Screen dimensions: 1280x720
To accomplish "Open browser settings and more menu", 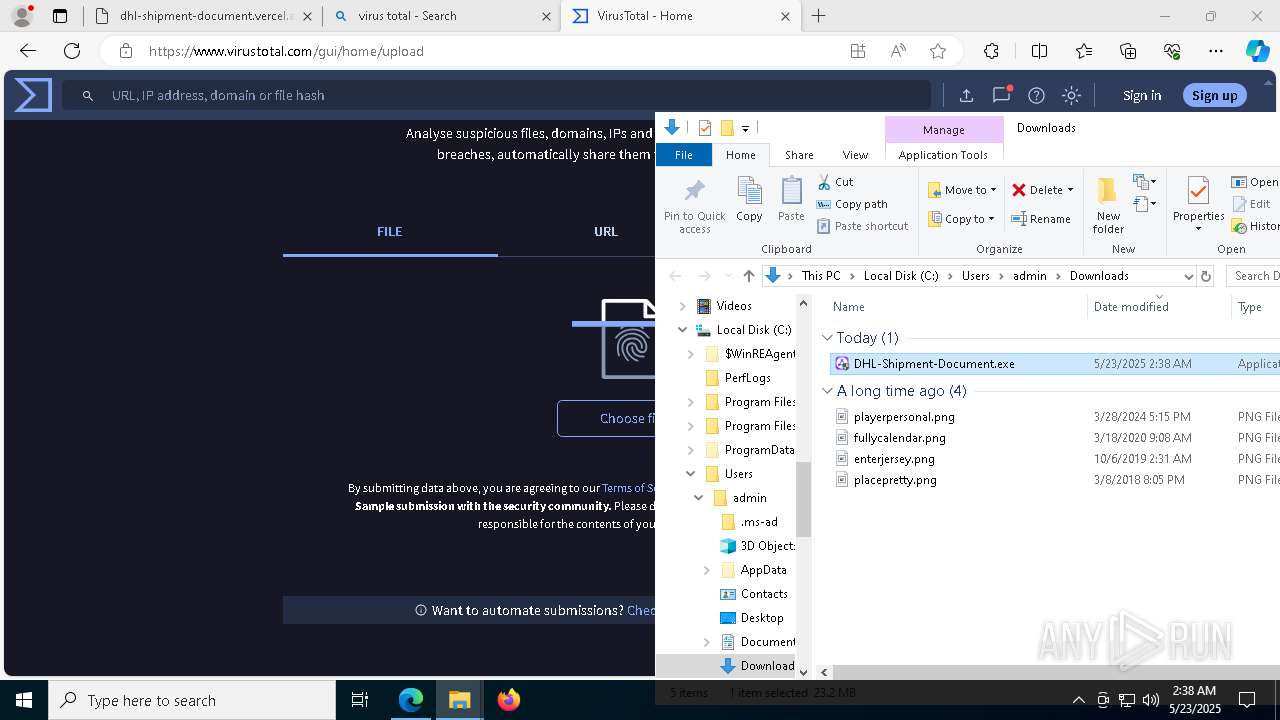I will (1216, 51).
